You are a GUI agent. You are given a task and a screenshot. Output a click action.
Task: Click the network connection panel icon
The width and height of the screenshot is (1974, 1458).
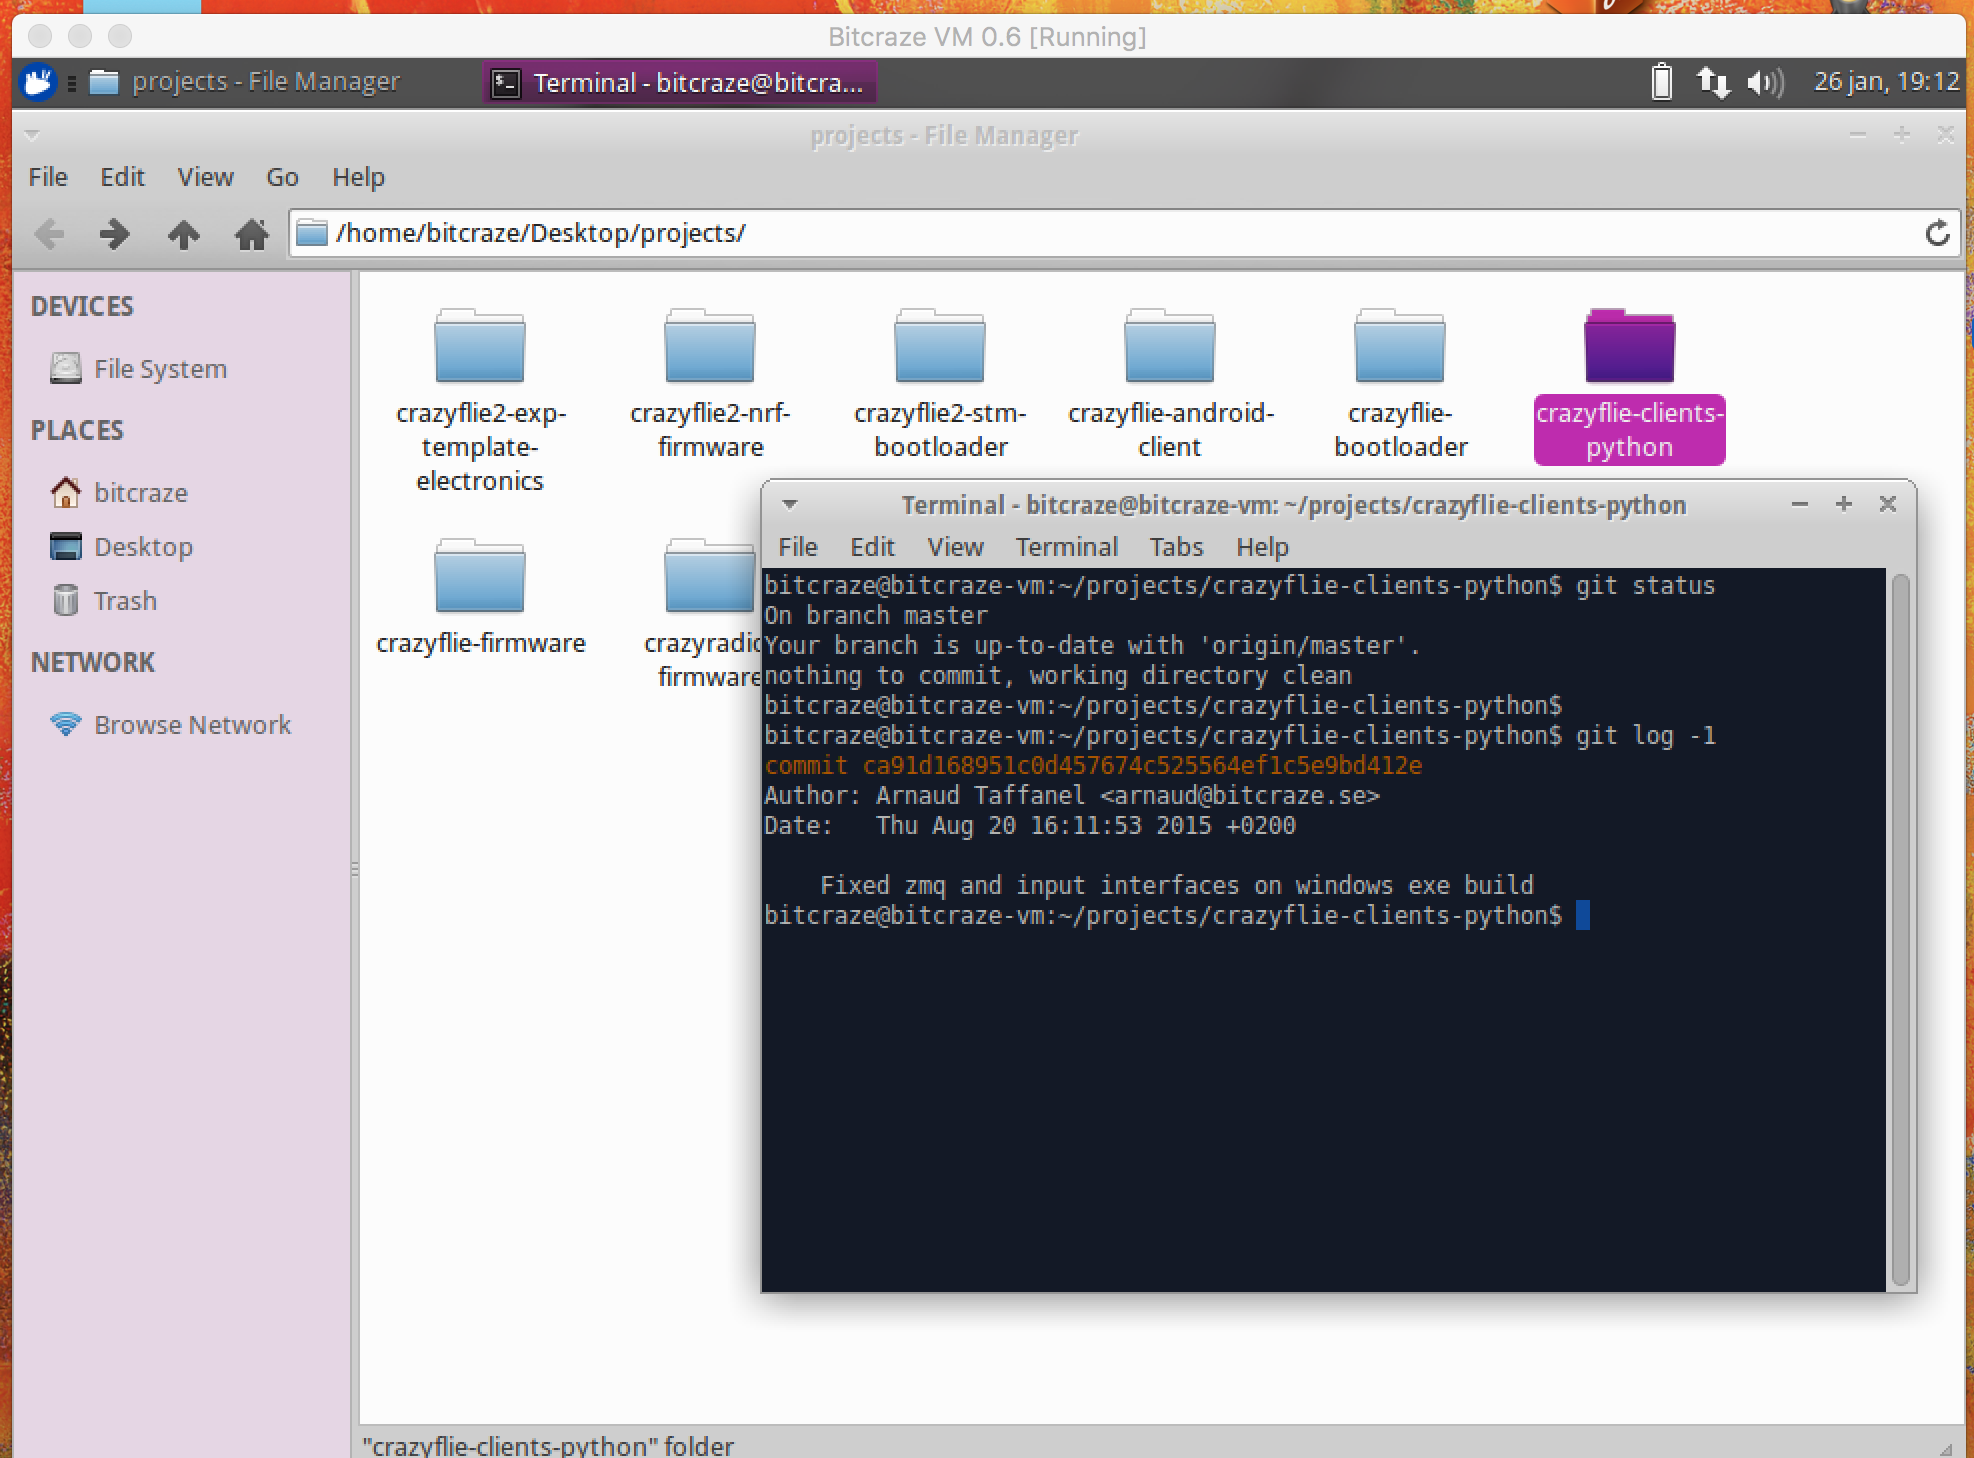click(1713, 82)
